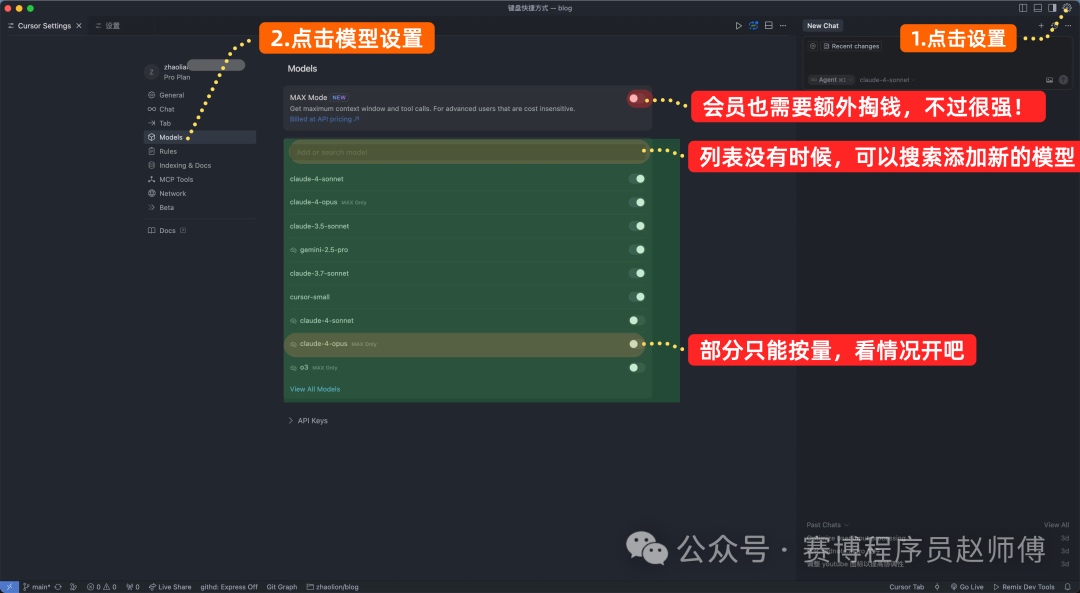Expand the API Keys section
The width and height of the screenshot is (1080, 593).
[308, 420]
